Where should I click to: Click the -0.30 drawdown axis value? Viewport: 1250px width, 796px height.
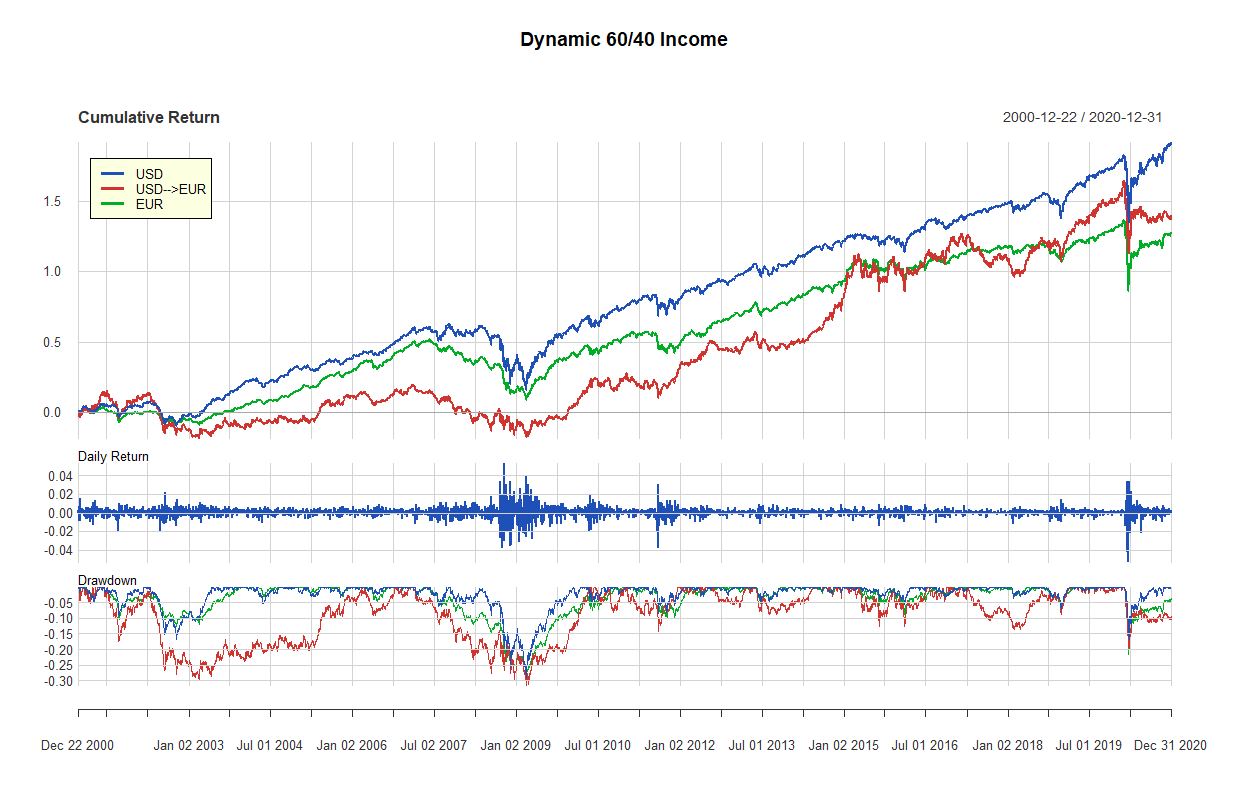[x=58, y=681]
